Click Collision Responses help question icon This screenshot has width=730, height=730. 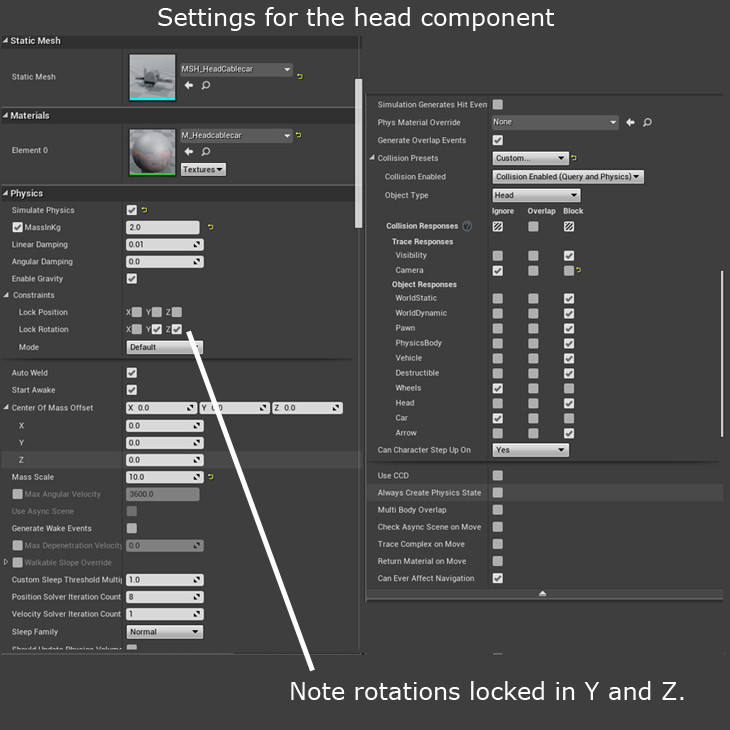coord(467,227)
